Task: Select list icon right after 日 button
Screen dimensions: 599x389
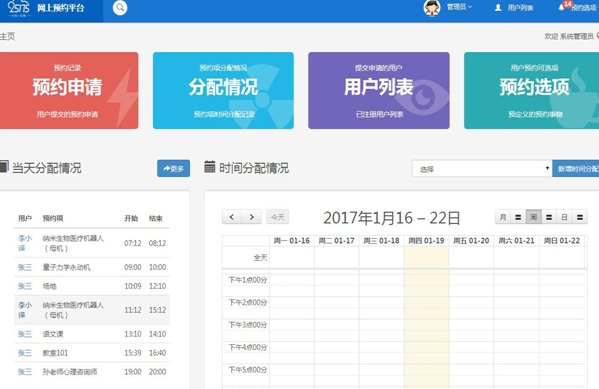Action: point(580,217)
